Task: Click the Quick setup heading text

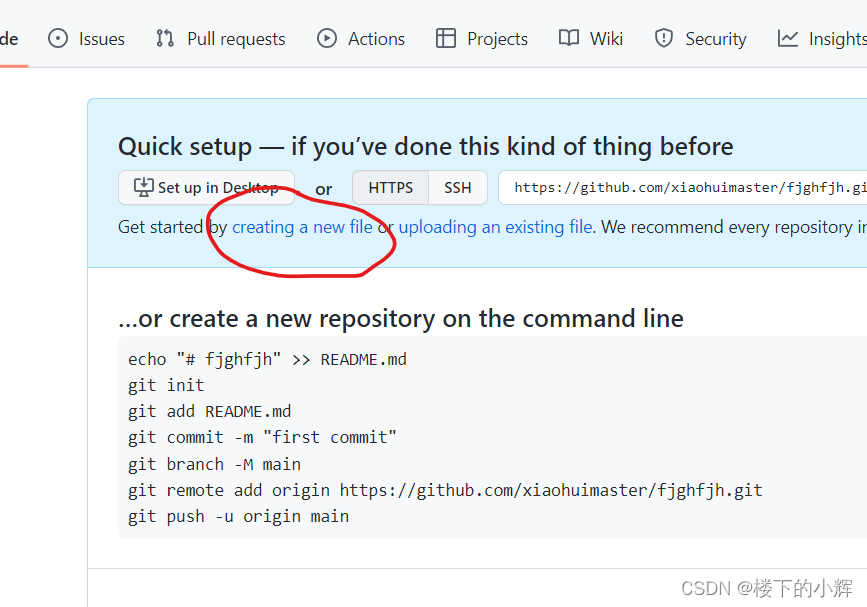Action: tap(426, 146)
